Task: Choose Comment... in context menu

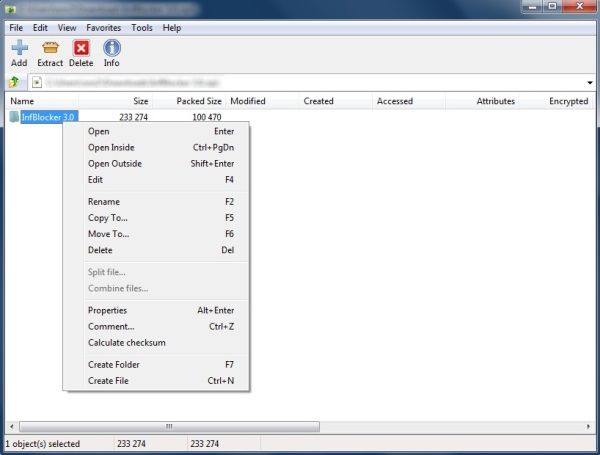Action: [156, 326]
